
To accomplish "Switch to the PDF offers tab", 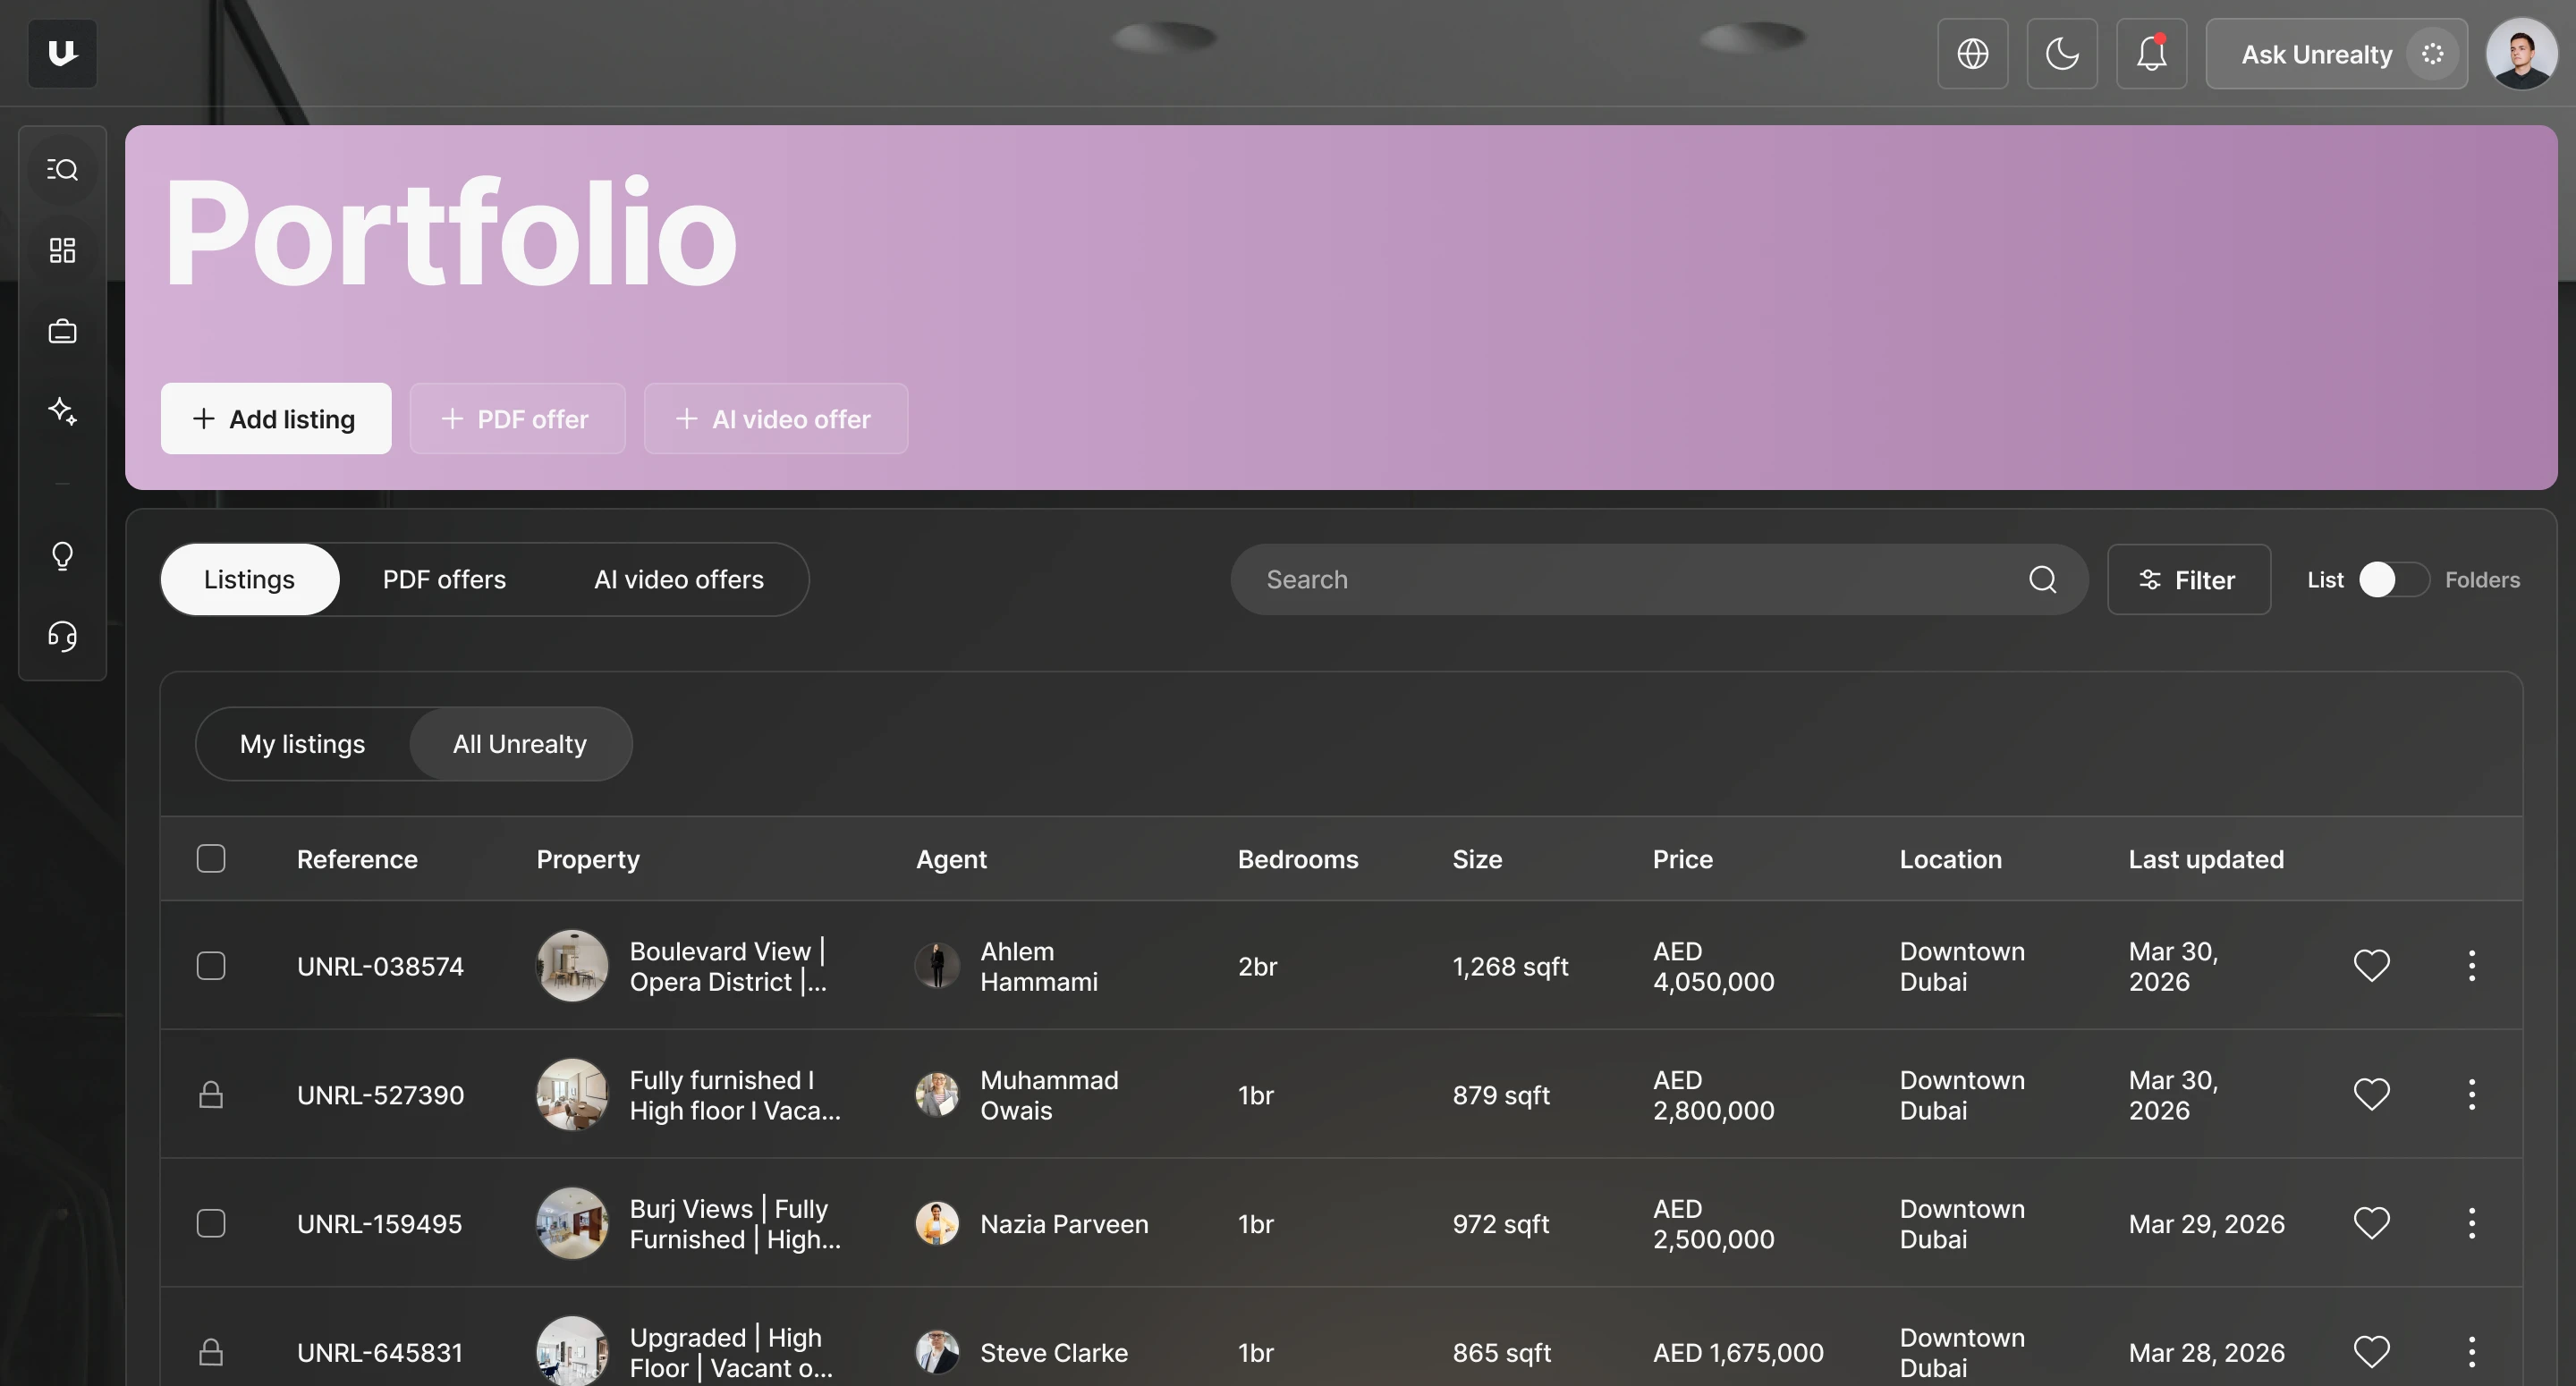I will (x=444, y=580).
